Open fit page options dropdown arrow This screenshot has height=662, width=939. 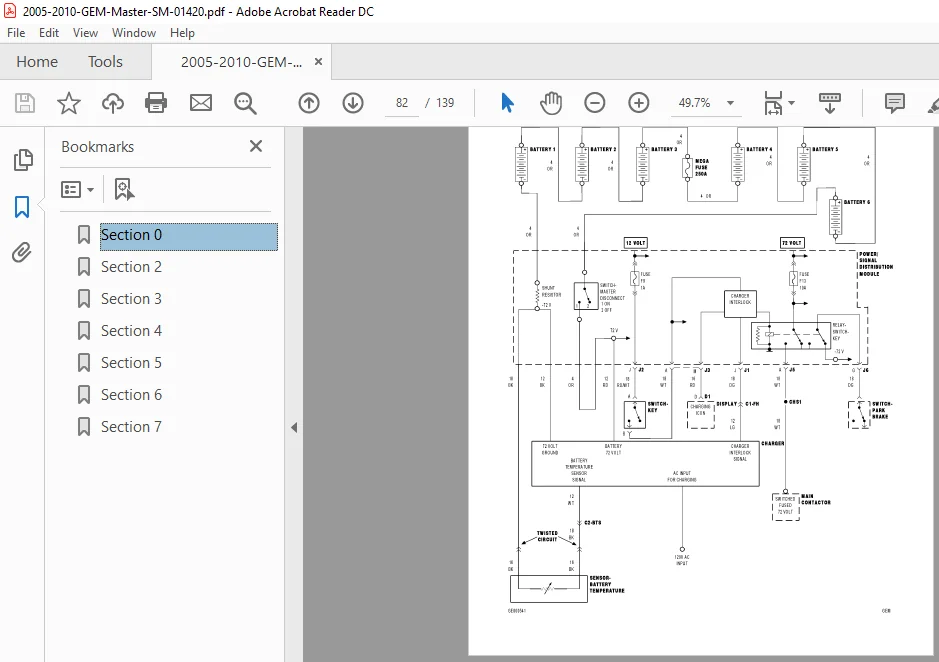coord(791,103)
